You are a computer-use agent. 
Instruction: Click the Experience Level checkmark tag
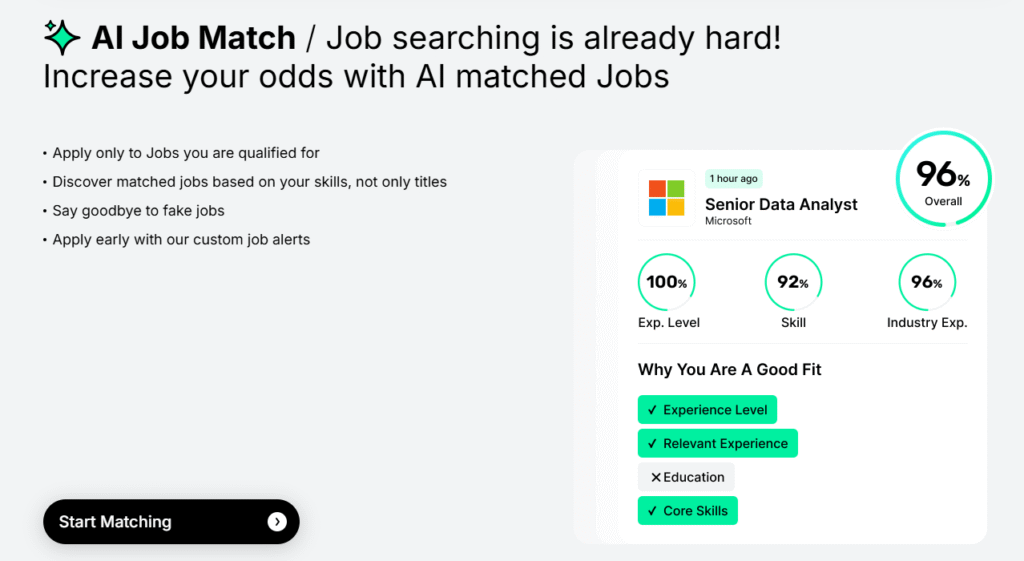pos(707,410)
